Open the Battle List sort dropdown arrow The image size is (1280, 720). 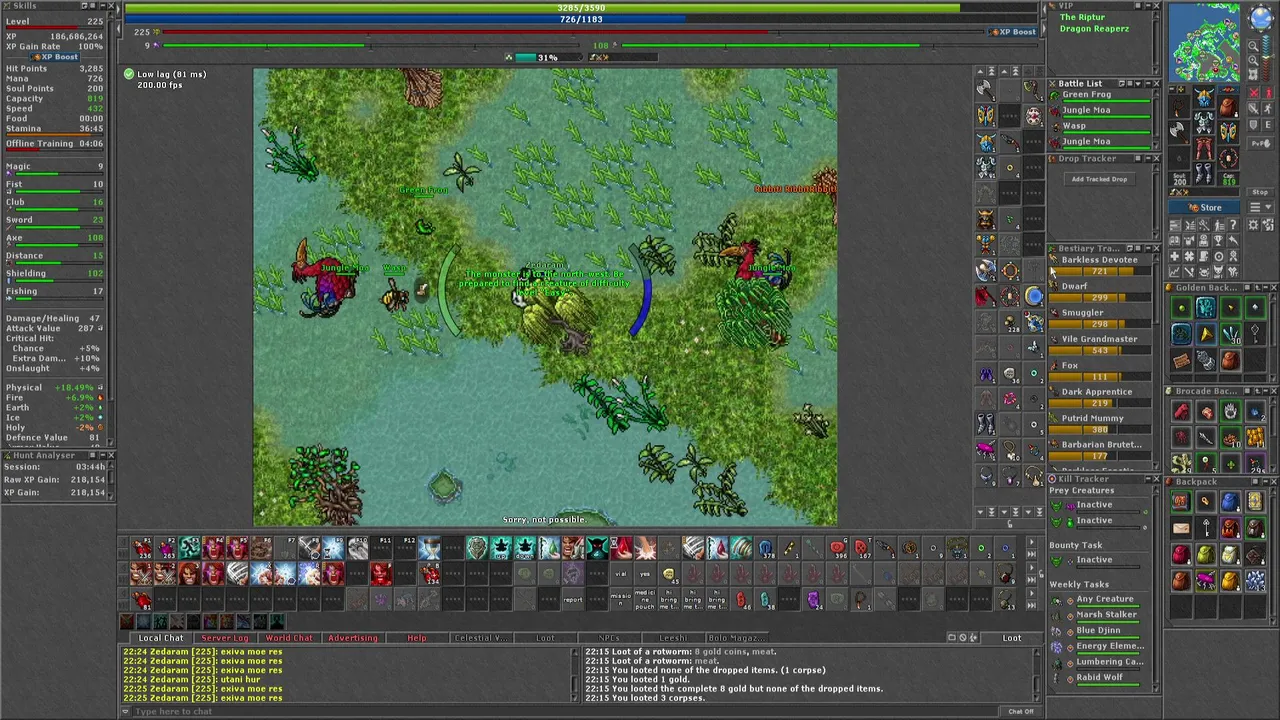click(1138, 84)
